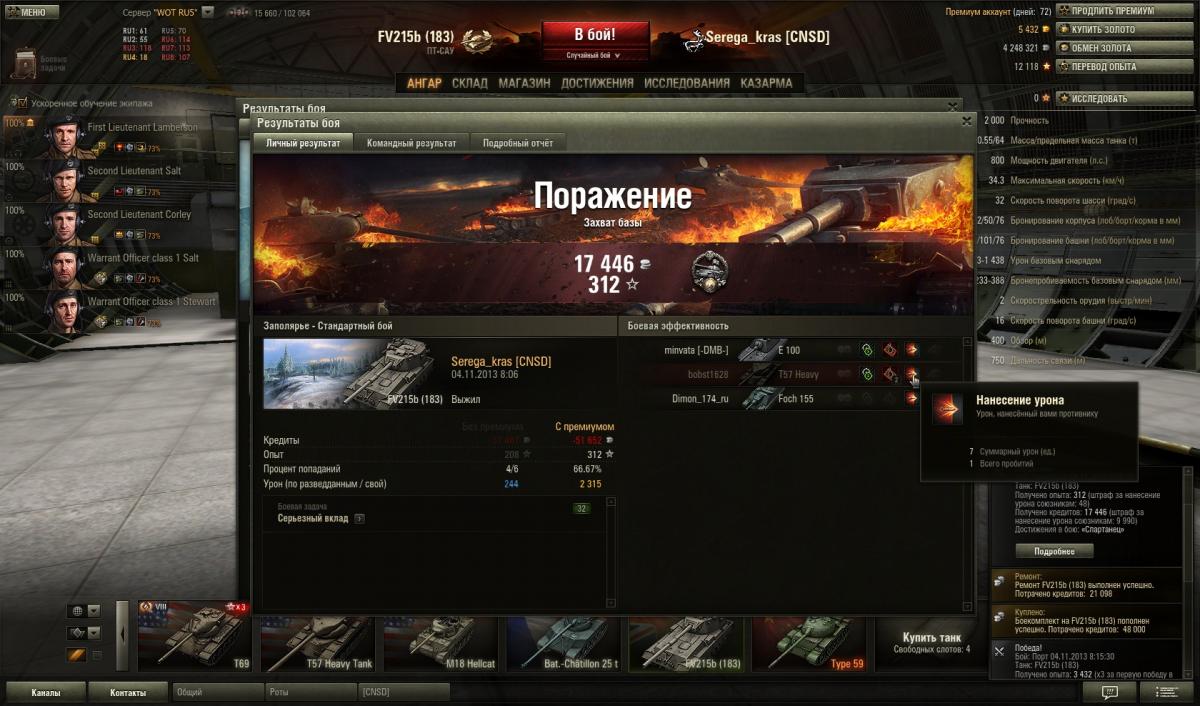Click the question mark beside Серьезный вклад

[x=360, y=519]
